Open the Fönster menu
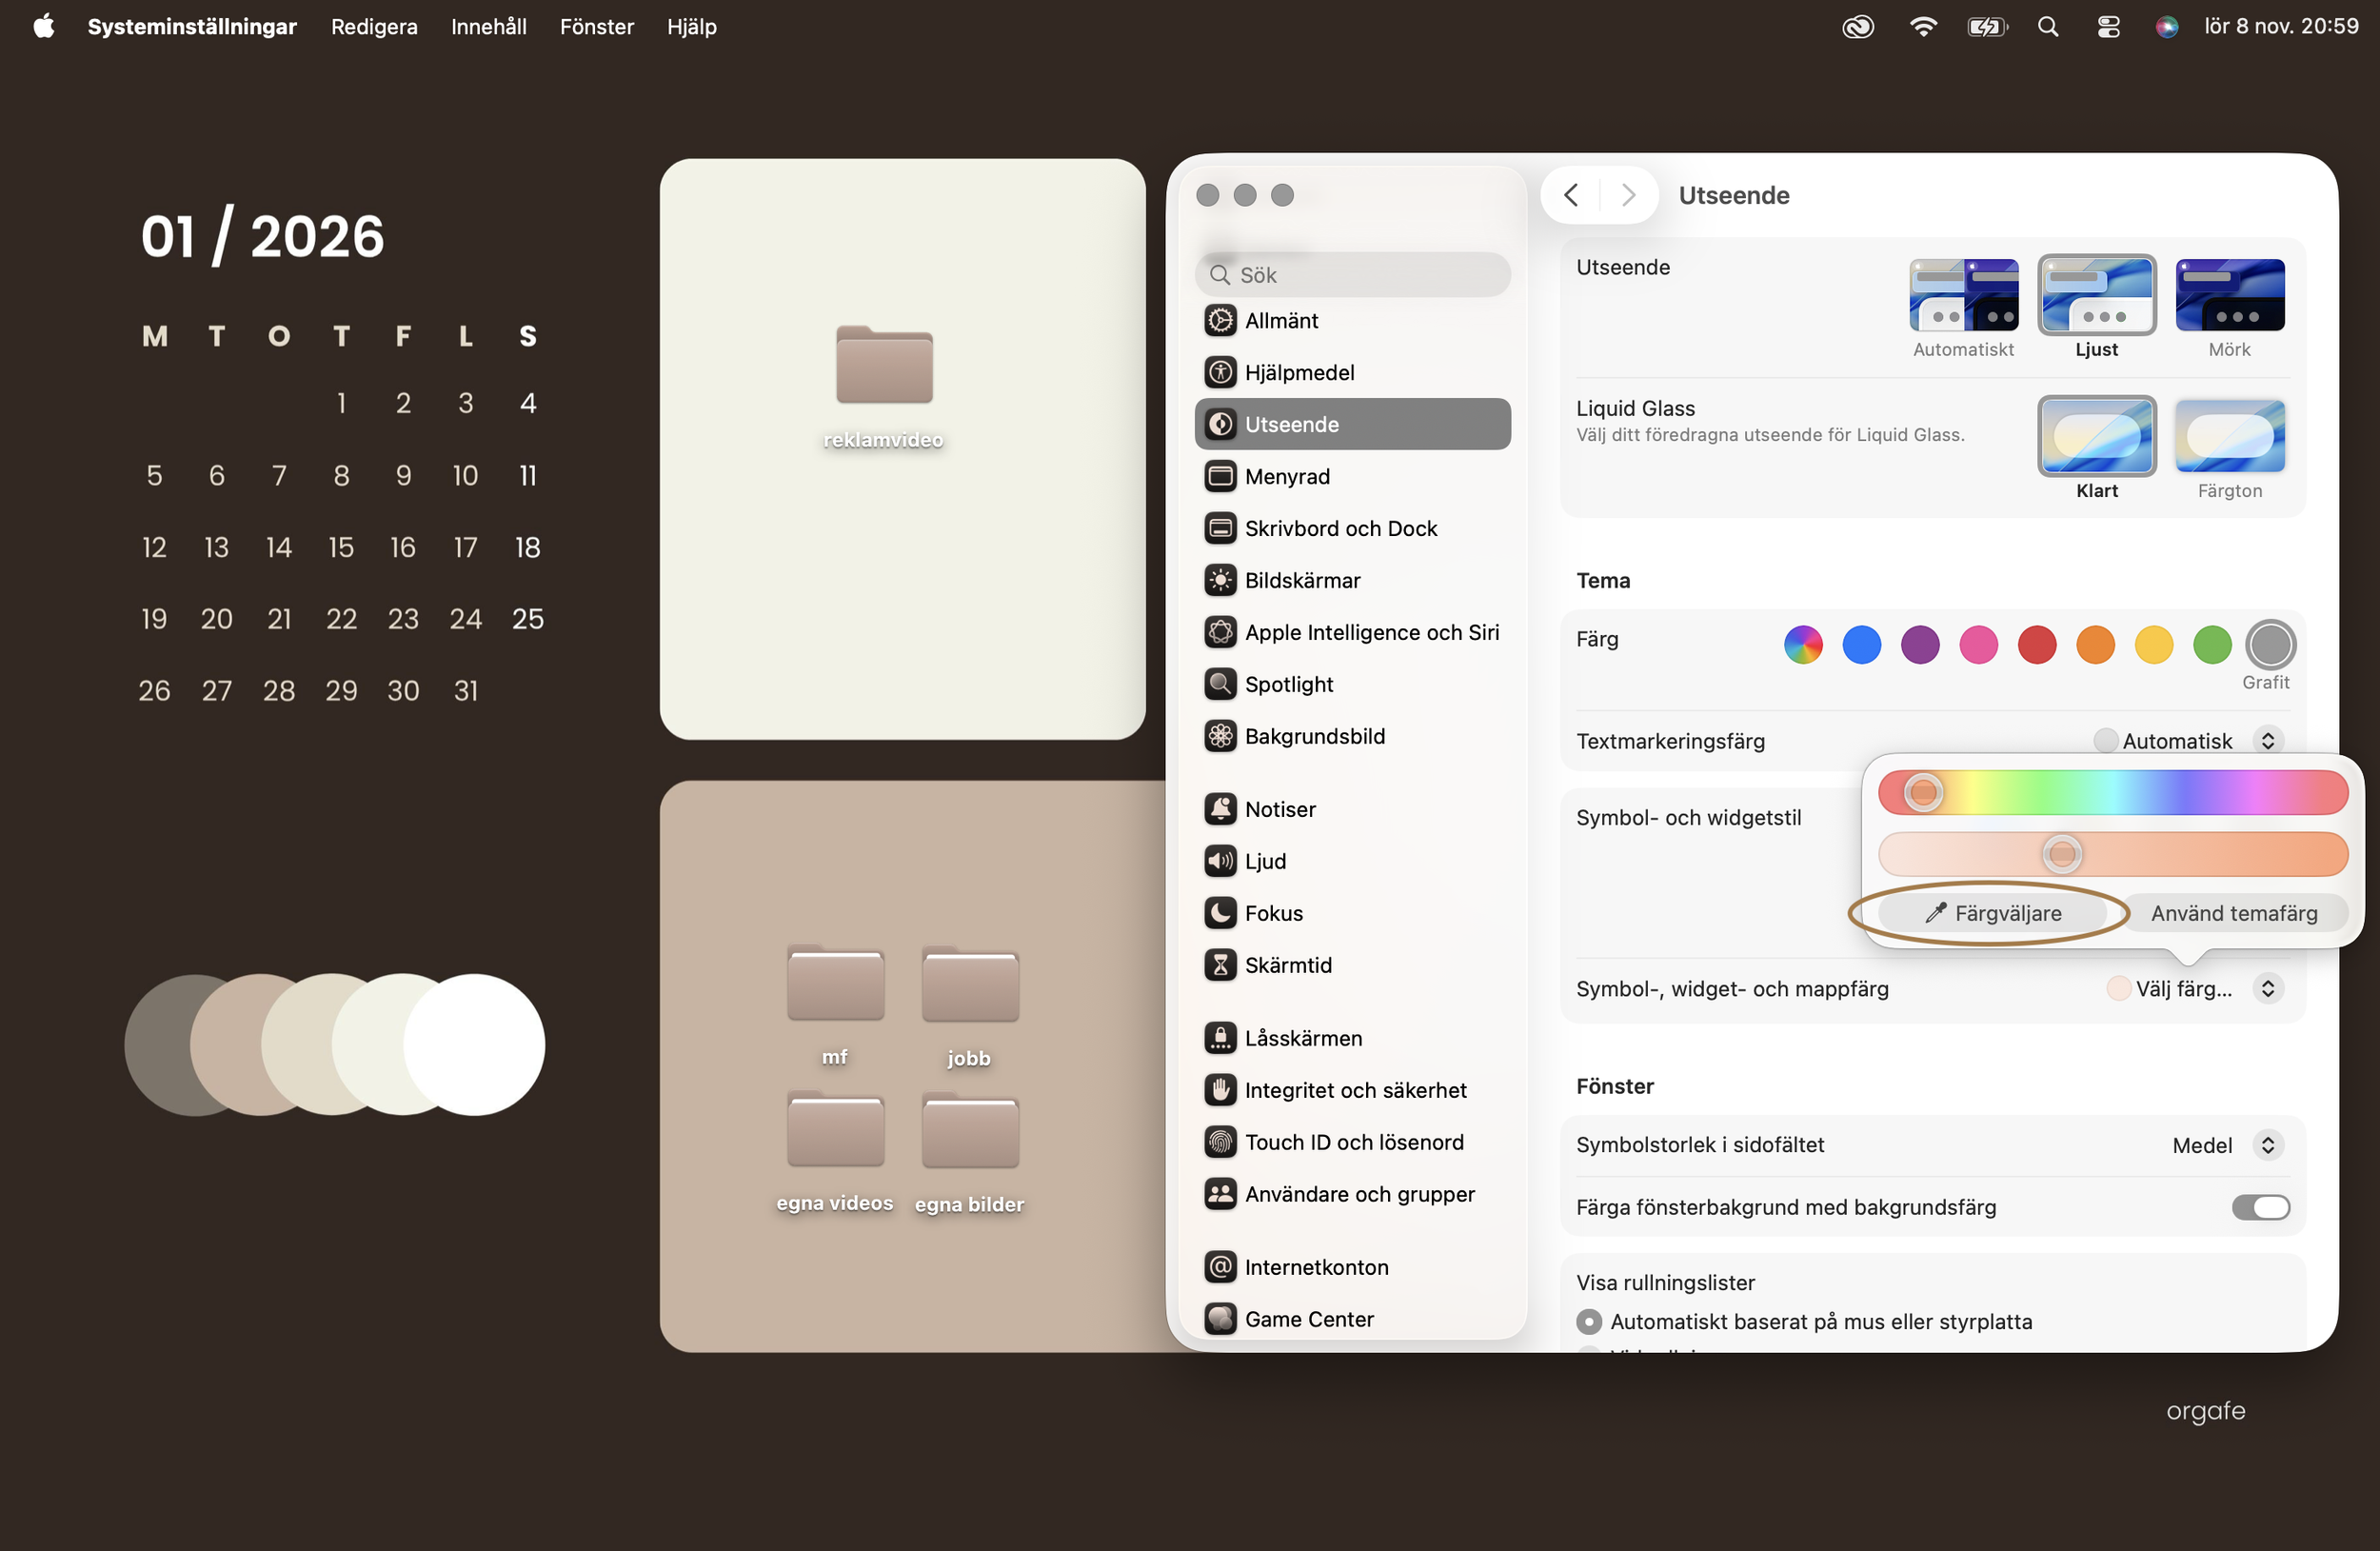Viewport: 2380px width, 1551px height. pyautogui.click(x=596, y=27)
